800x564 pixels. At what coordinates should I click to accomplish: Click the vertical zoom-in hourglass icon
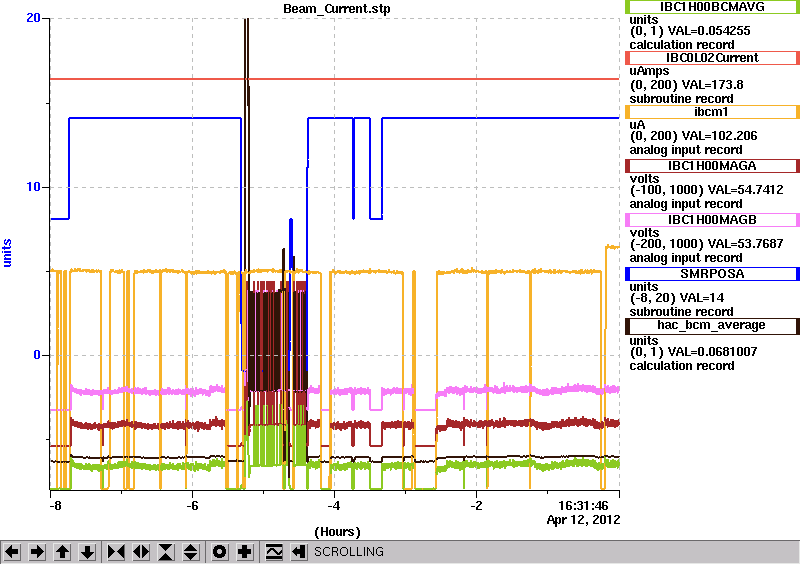pos(166,552)
